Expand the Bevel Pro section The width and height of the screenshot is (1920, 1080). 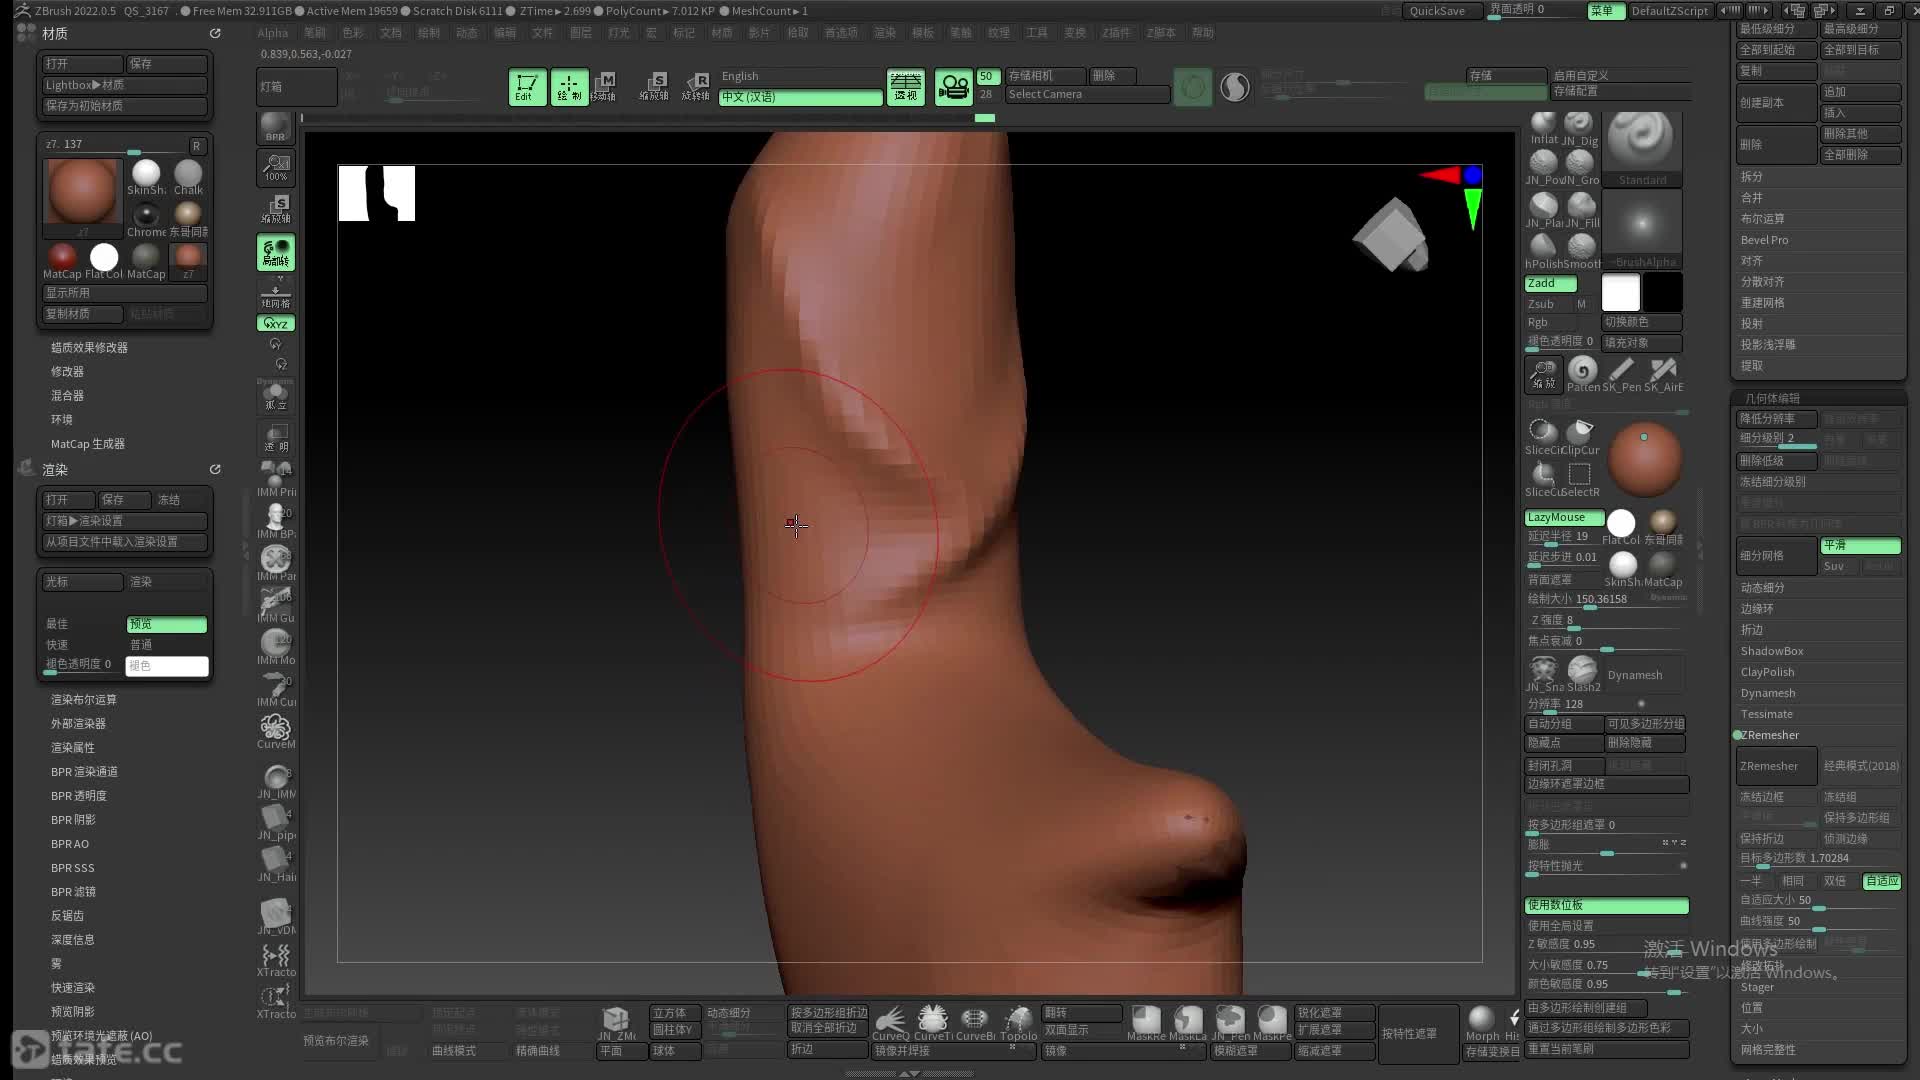tap(1764, 240)
